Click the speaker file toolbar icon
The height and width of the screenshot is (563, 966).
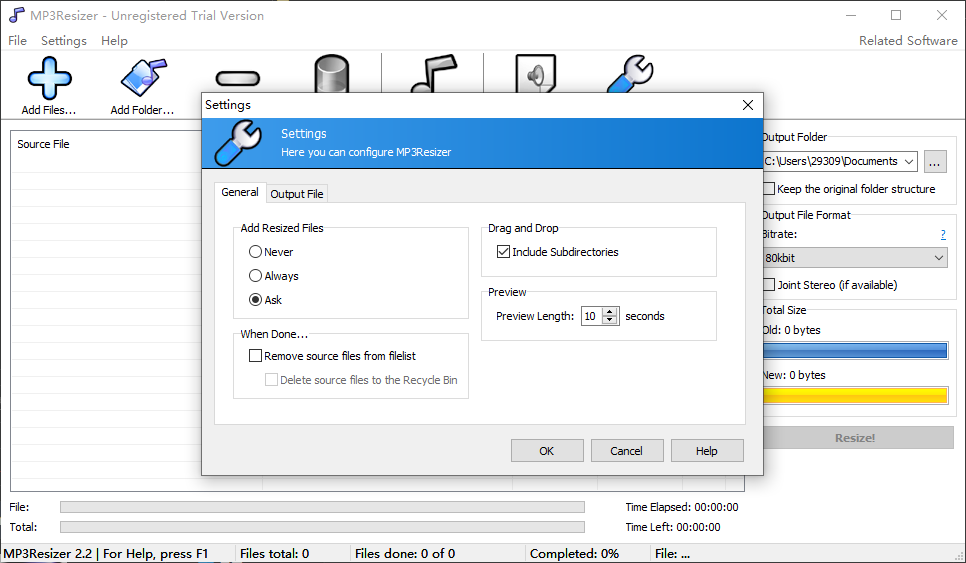coord(535,73)
